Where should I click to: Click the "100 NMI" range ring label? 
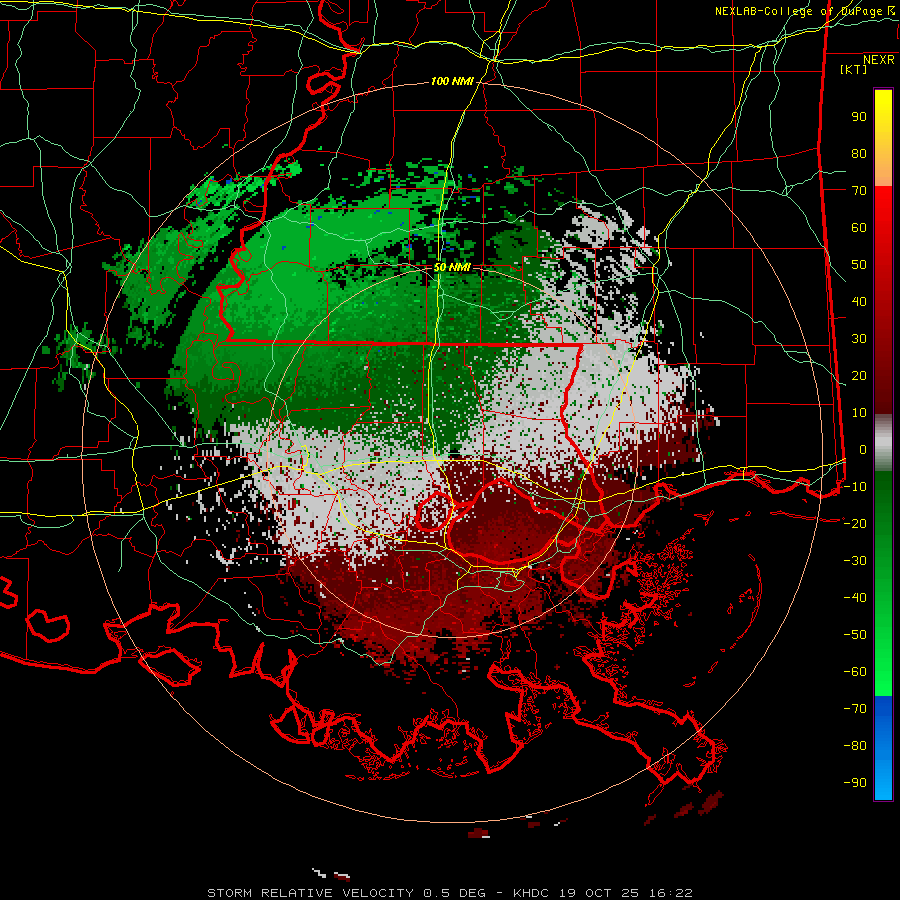coord(452,82)
